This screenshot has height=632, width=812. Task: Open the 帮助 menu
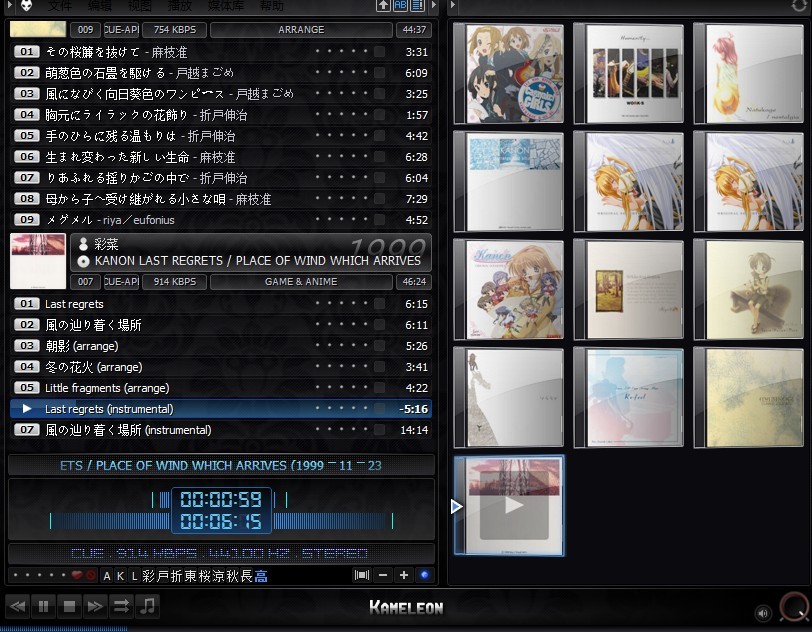coord(271,6)
